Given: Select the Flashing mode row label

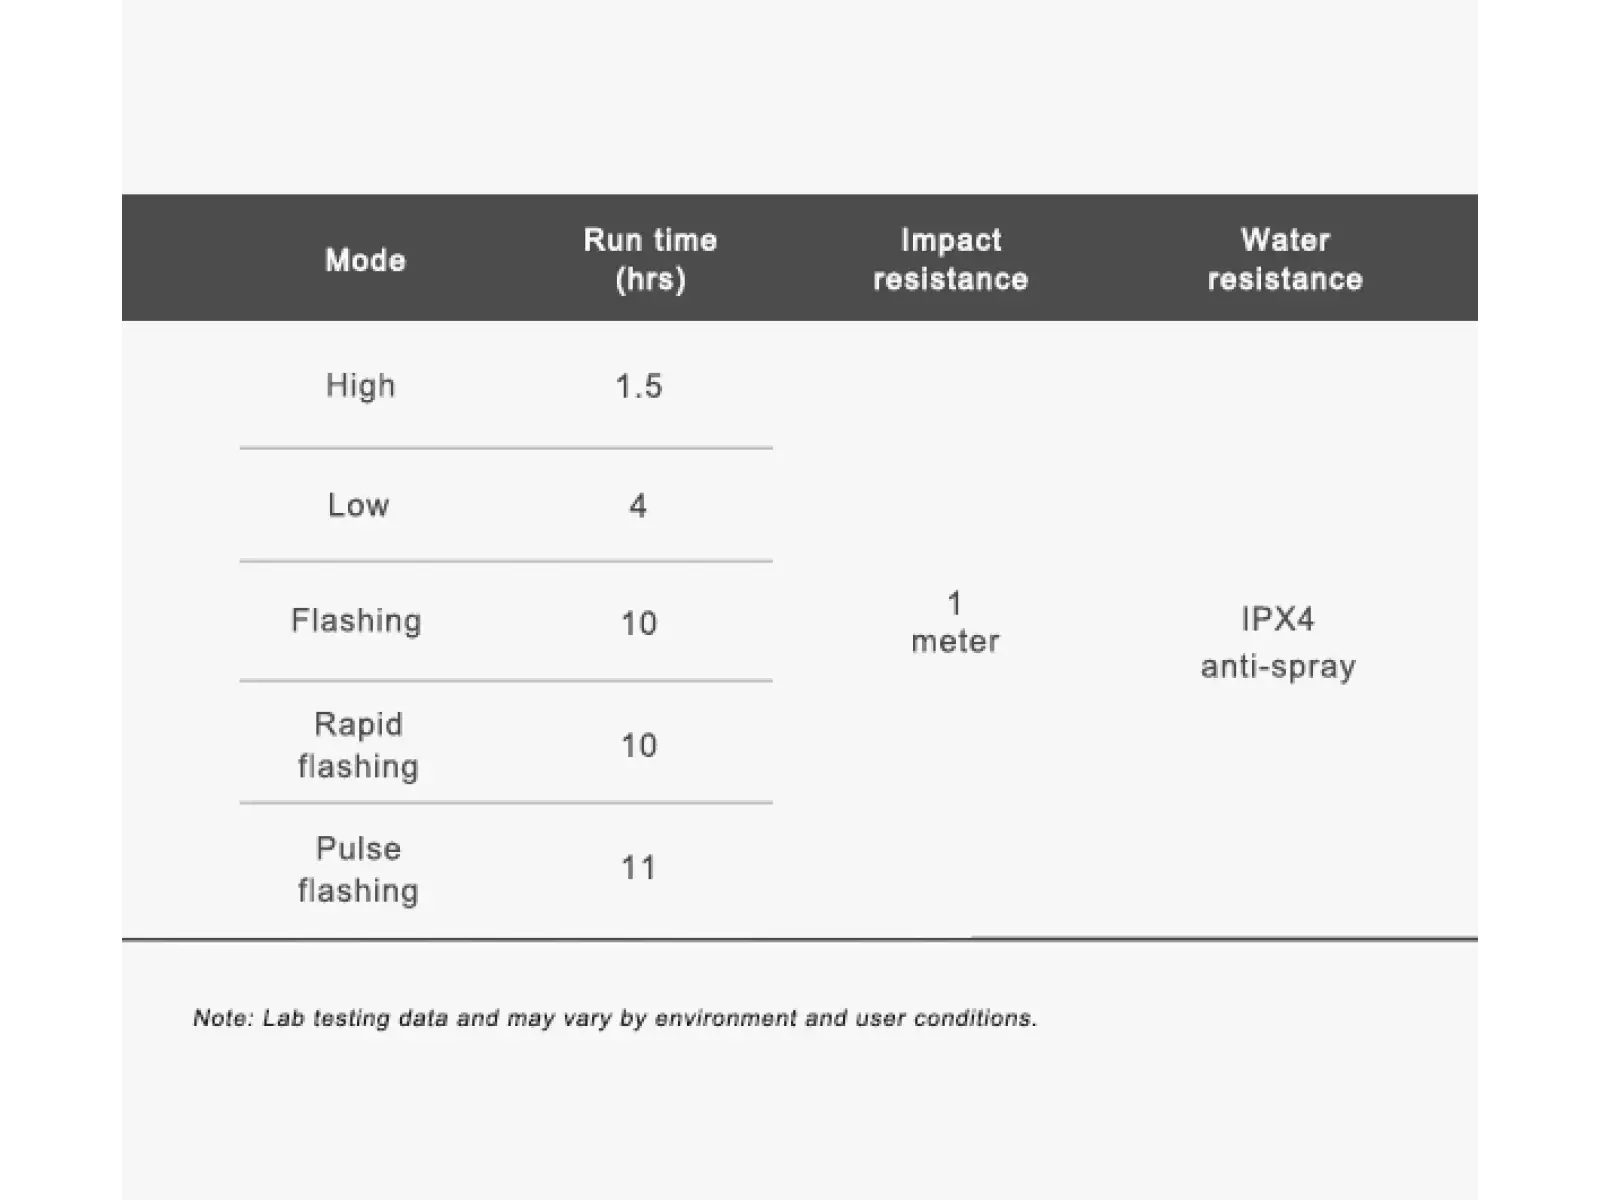Looking at the screenshot, I should (x=356, y=621).
